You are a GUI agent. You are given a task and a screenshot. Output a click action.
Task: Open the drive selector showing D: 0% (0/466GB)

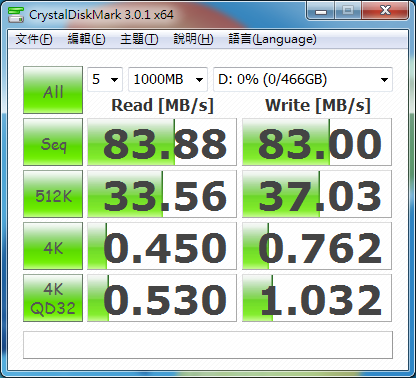[x=303, y=79]
